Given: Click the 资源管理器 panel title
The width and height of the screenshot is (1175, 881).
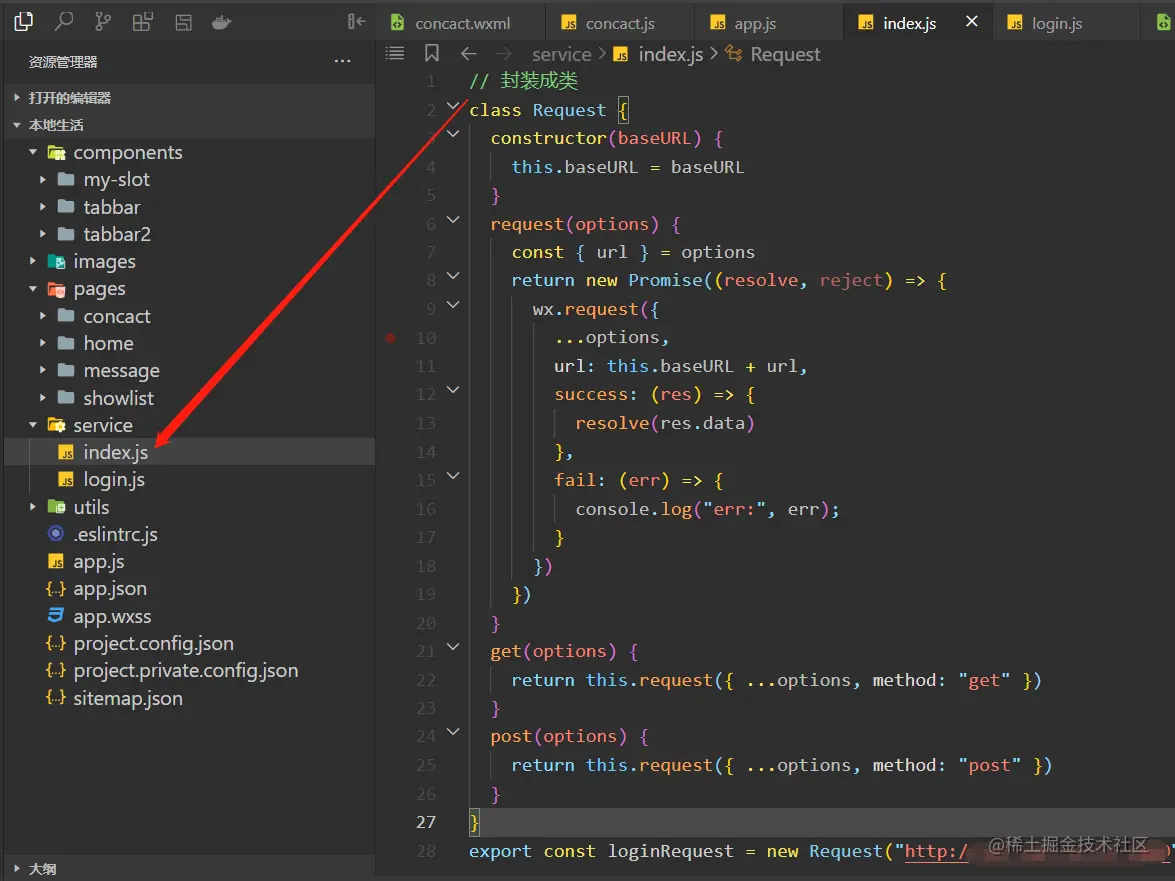Looking at the screenshot, I should (63, 62).
